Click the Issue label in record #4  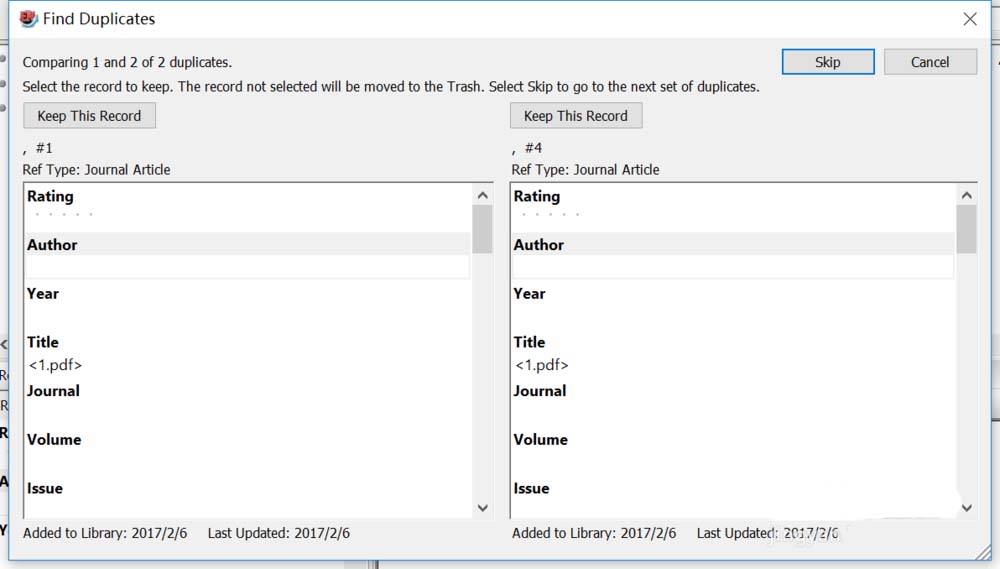[x=531, y=489]
